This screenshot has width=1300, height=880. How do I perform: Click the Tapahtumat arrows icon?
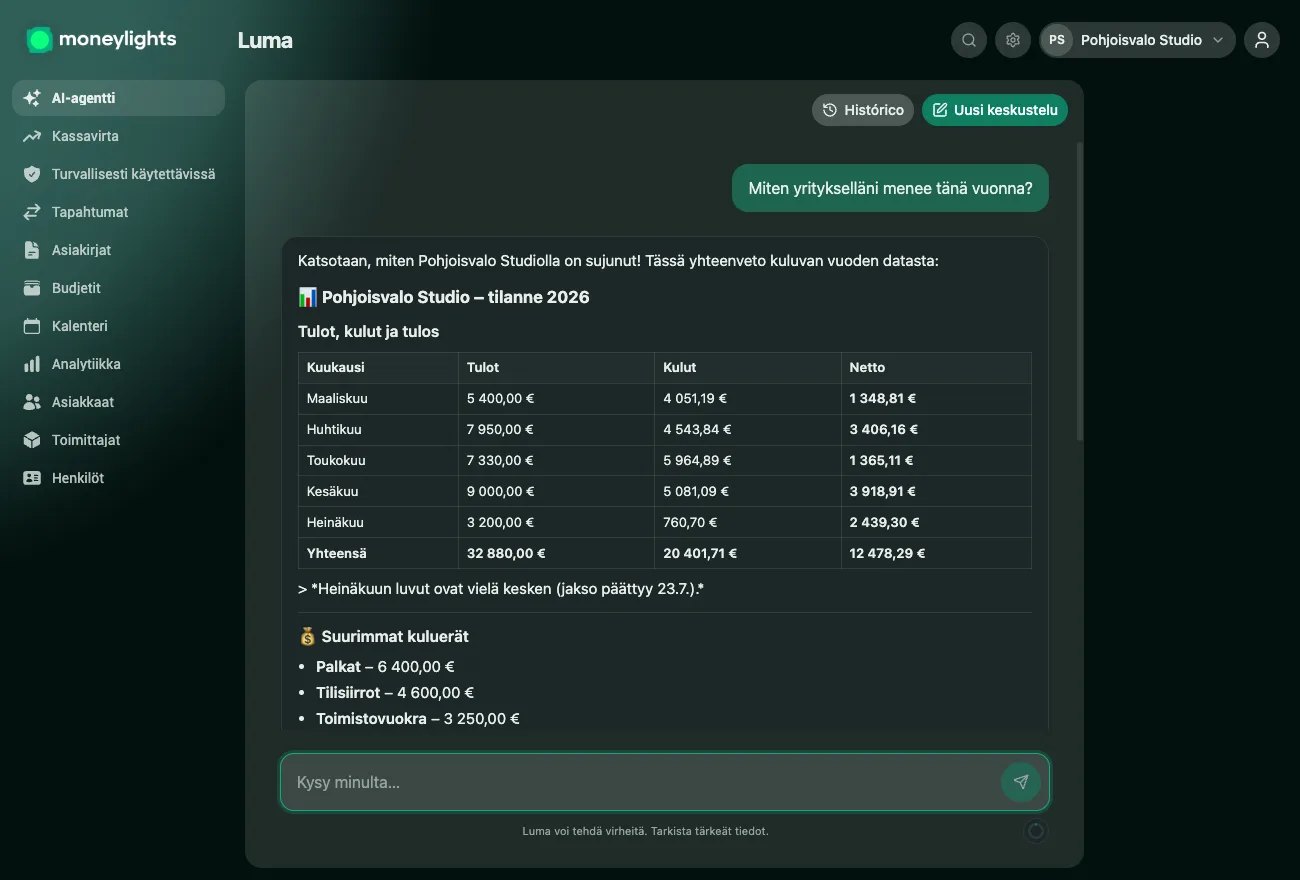32,212
